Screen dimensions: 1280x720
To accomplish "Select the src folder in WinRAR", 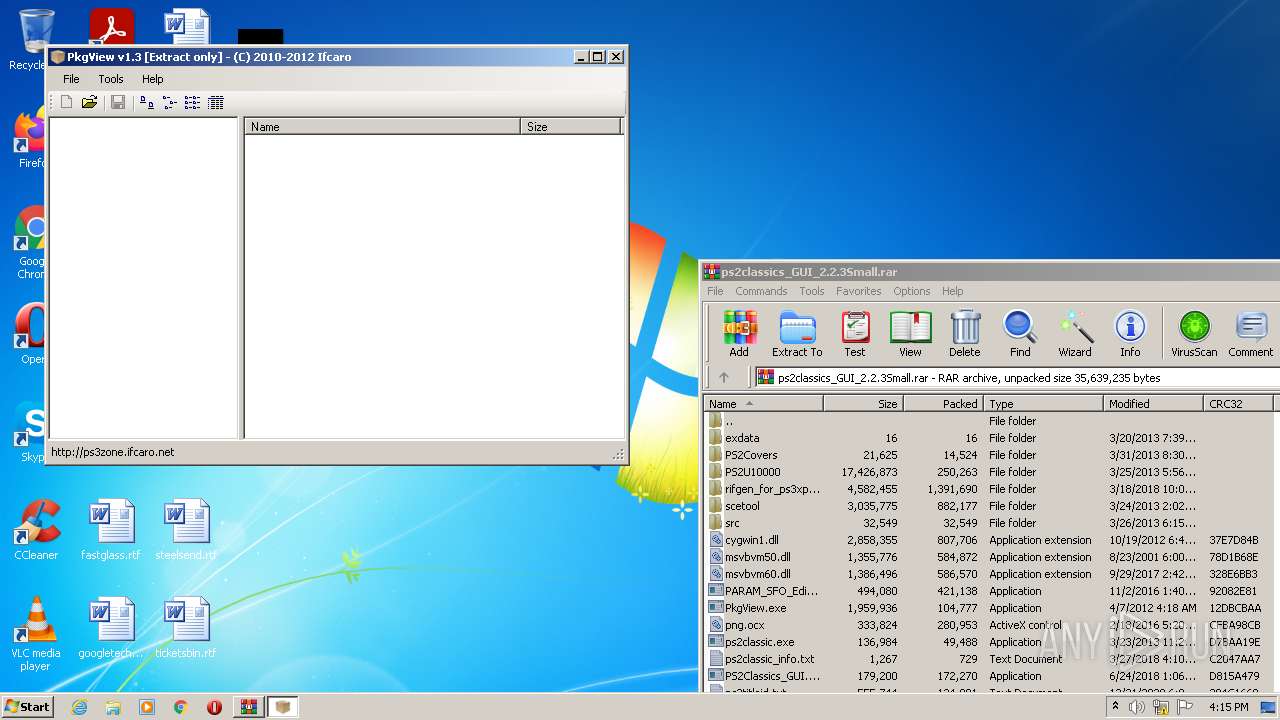I will [x=732, y=523].
